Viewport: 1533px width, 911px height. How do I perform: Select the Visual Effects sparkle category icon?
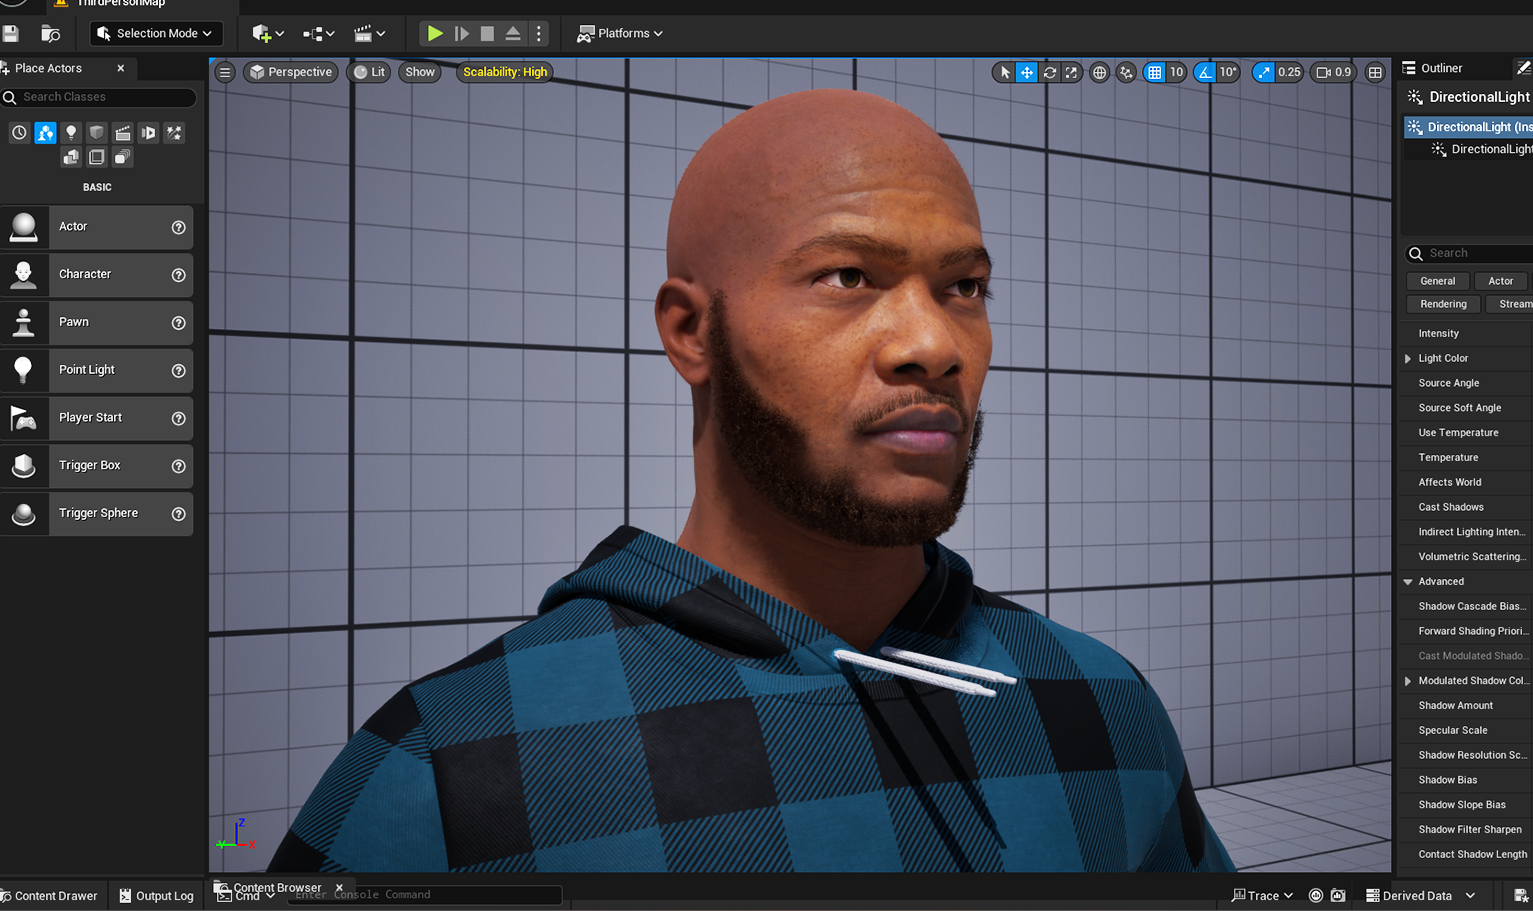pos(174,132)
